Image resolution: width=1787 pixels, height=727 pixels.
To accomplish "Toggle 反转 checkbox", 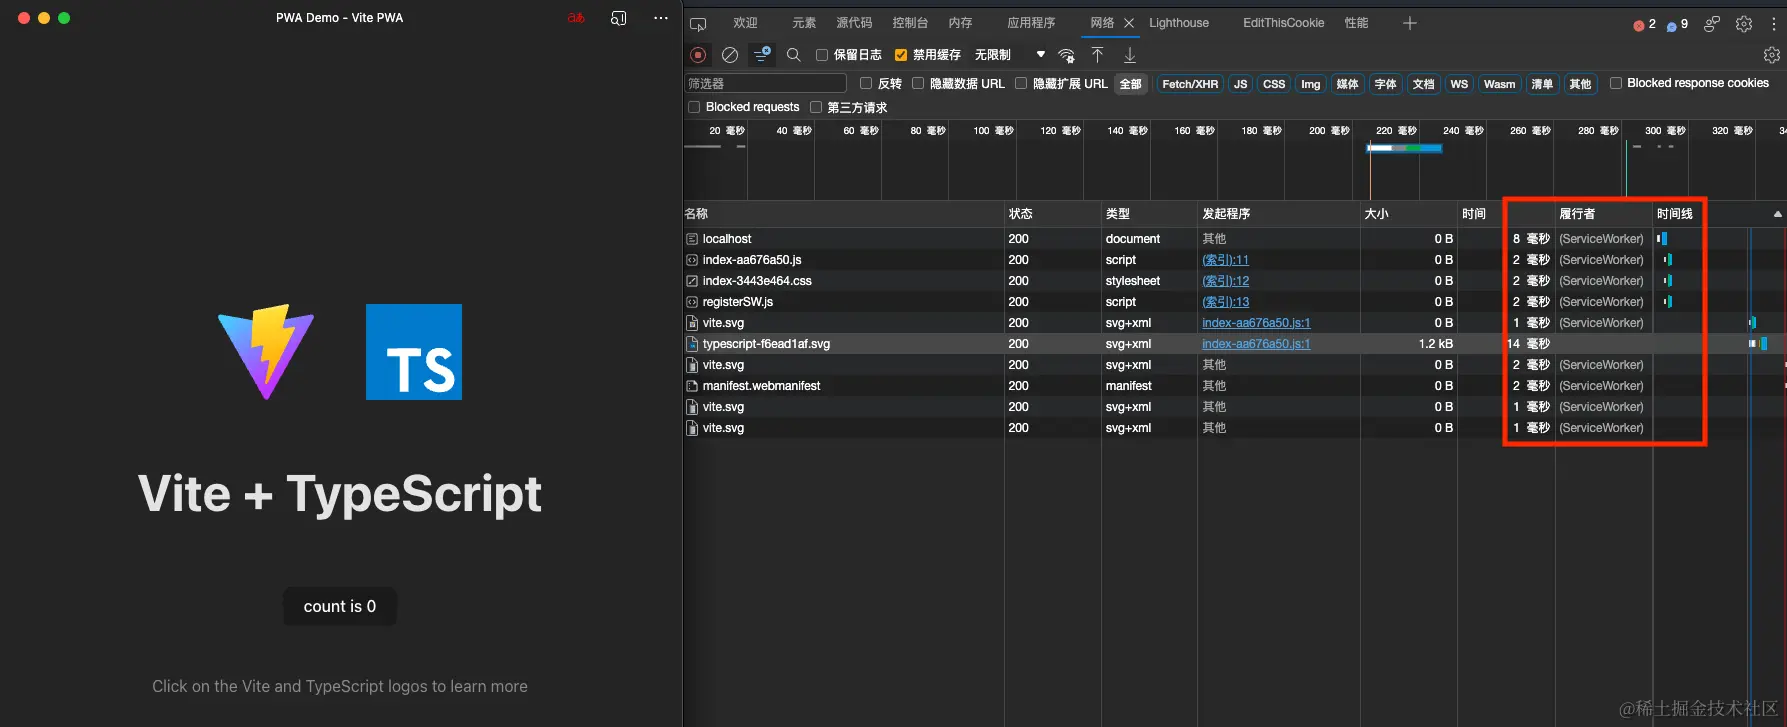I will 866,83.
